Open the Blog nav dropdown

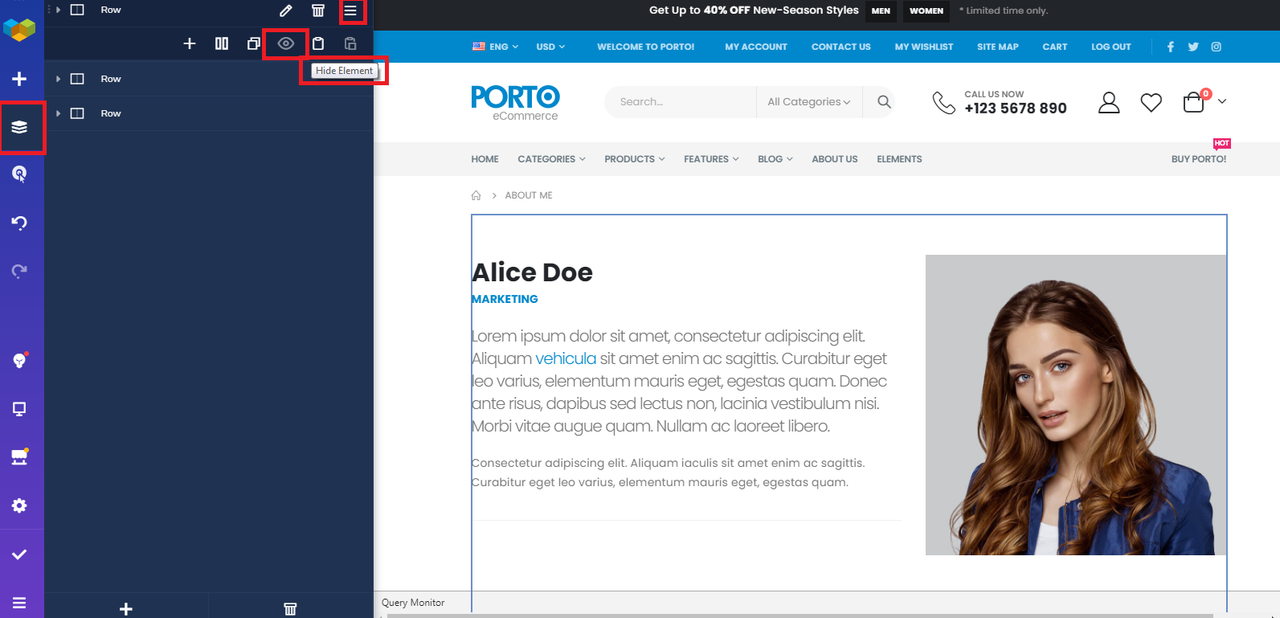[x=775, y=159]
